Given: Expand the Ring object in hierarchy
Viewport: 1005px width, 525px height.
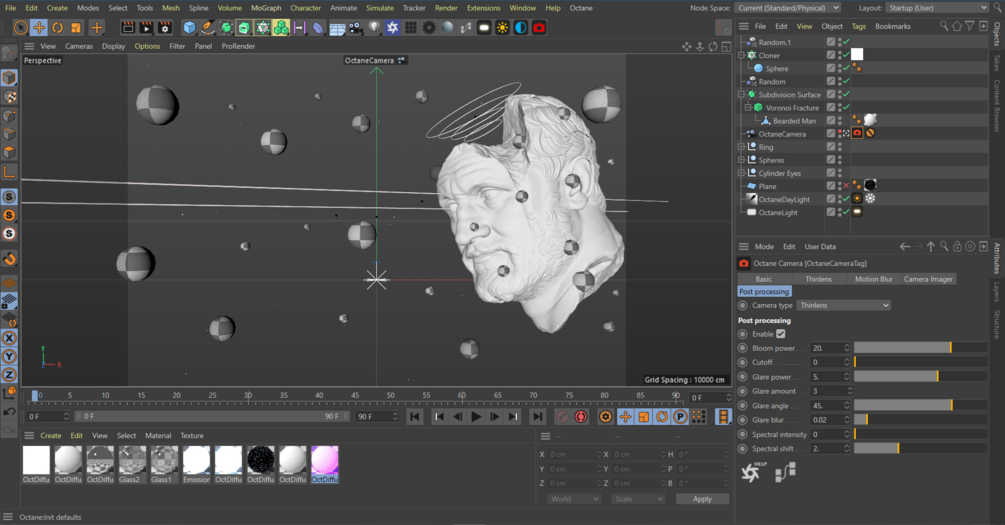Looking at the screenshot, I should tap(741, 147).
